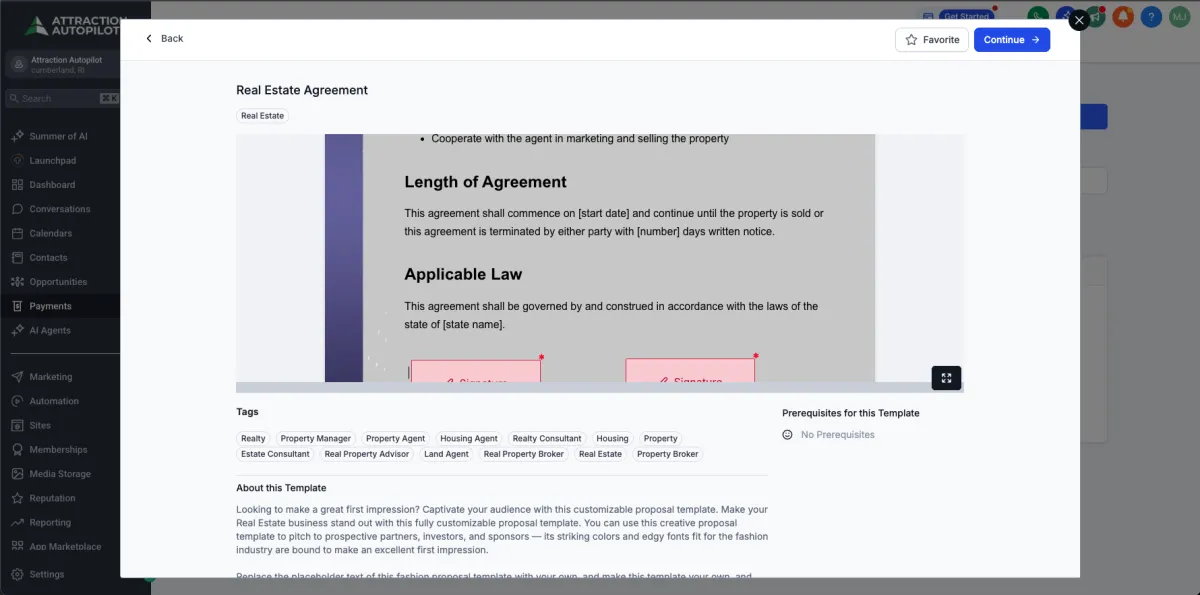Click the green phone dialer icon

click(x=1037, y=16)
